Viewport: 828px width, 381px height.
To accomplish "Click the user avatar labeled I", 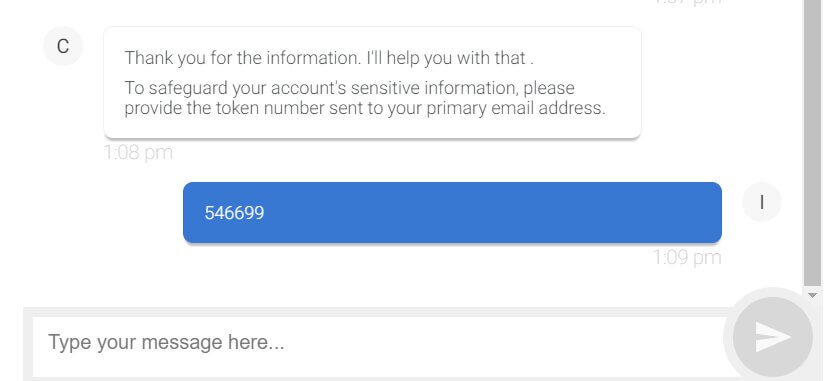I will click(761, 202).
